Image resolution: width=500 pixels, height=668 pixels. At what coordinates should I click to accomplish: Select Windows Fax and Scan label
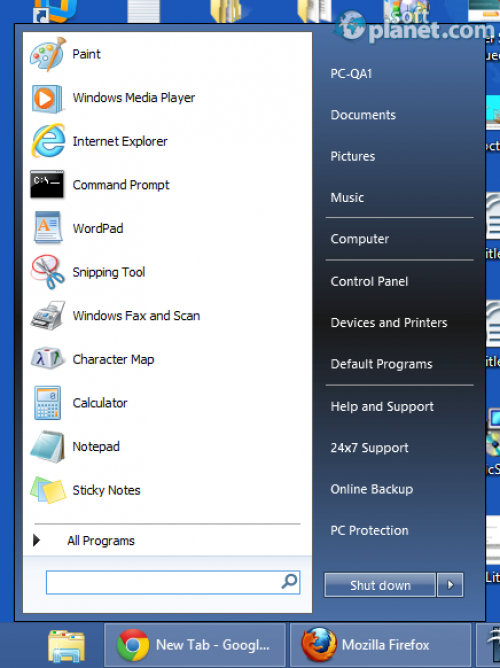136,316
